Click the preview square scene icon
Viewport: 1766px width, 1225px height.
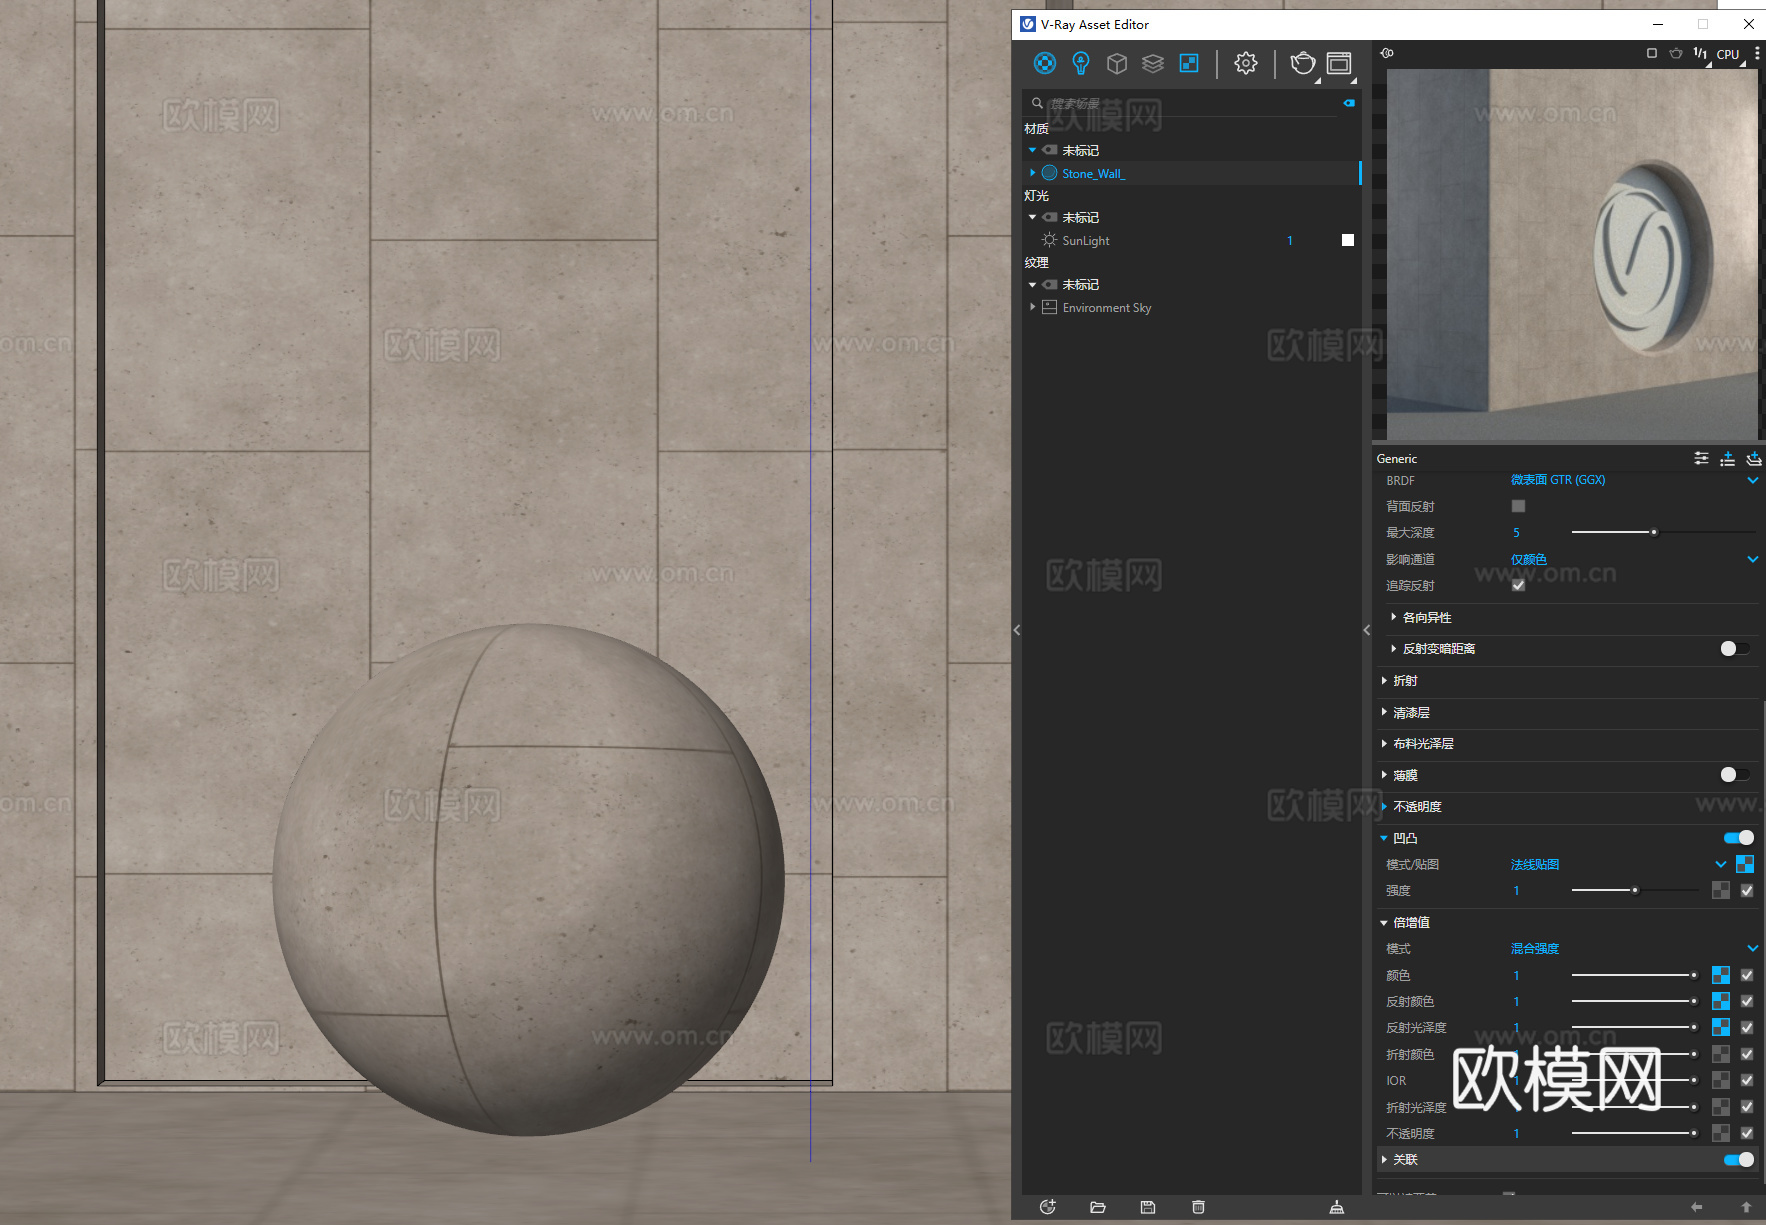[x=1651, y=53]
